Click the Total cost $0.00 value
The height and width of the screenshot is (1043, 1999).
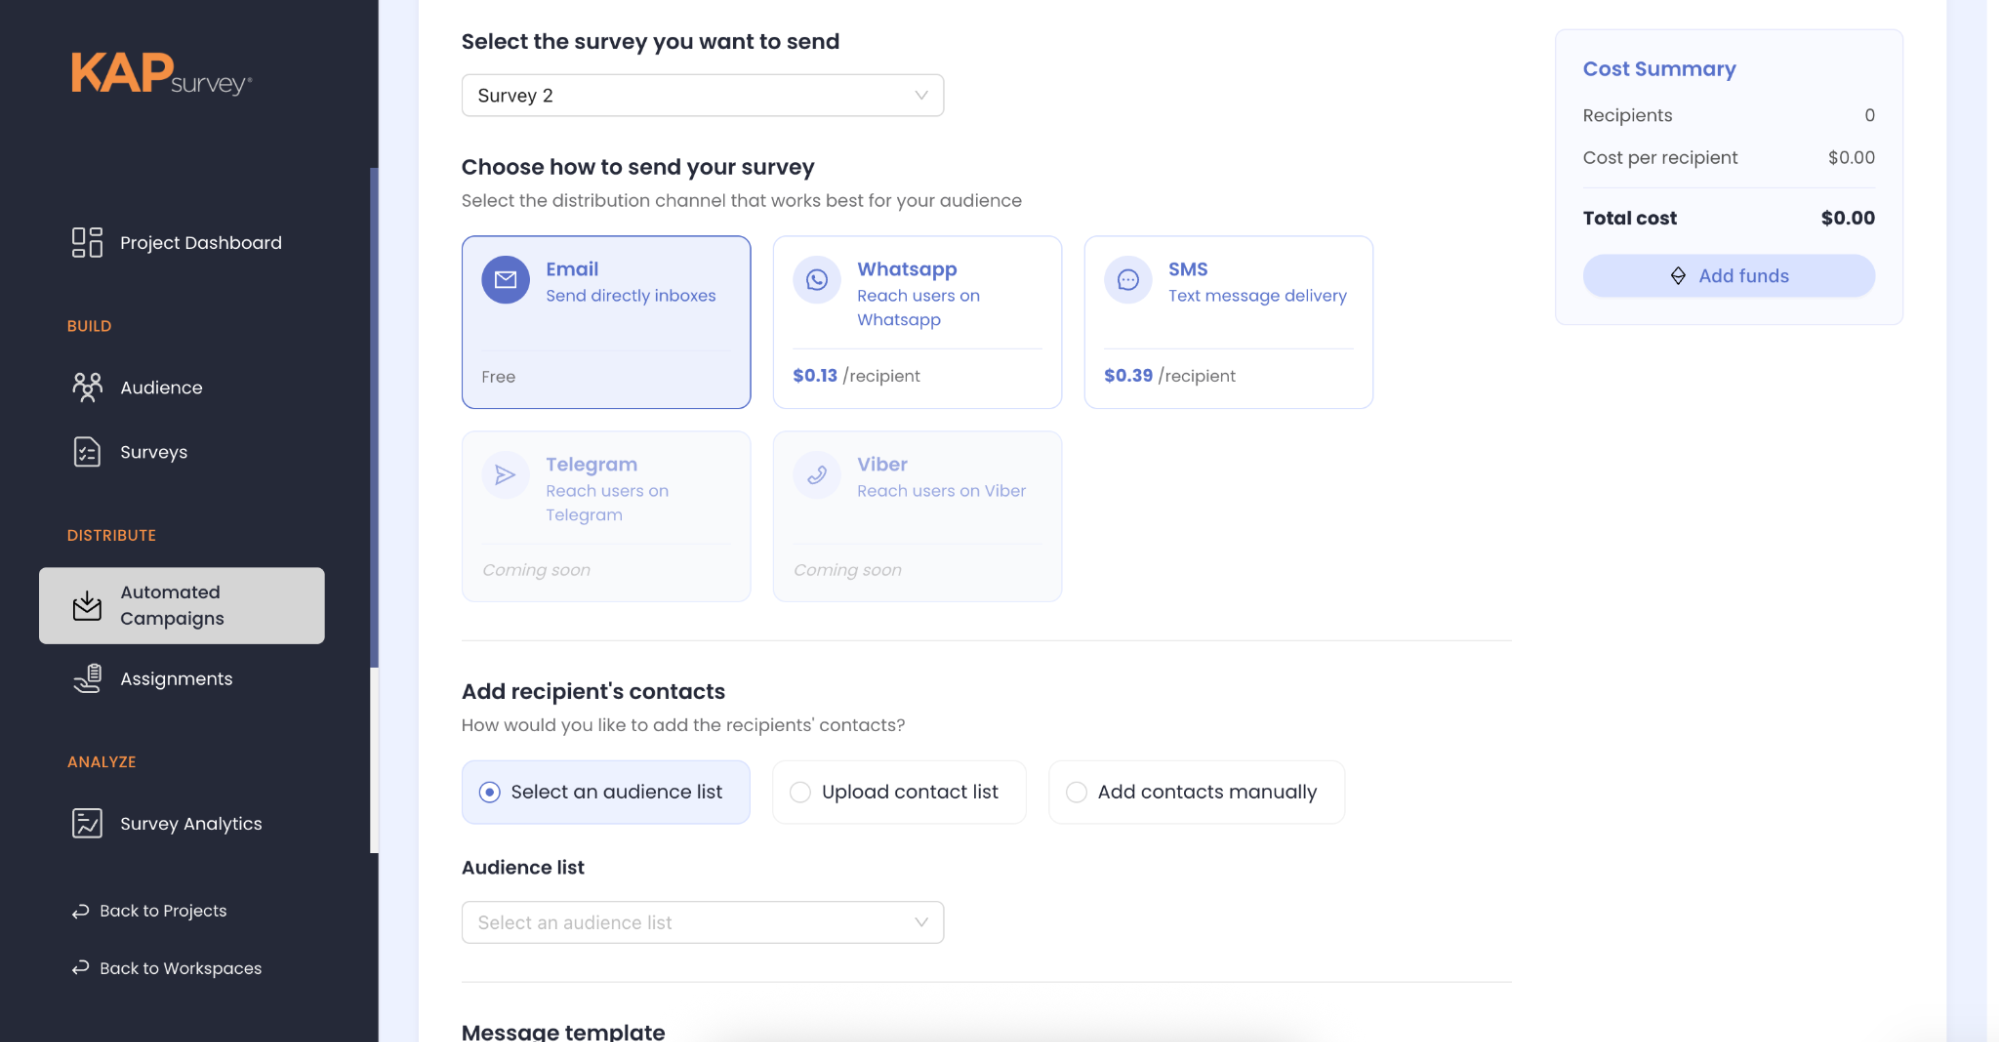point(1848,218)
